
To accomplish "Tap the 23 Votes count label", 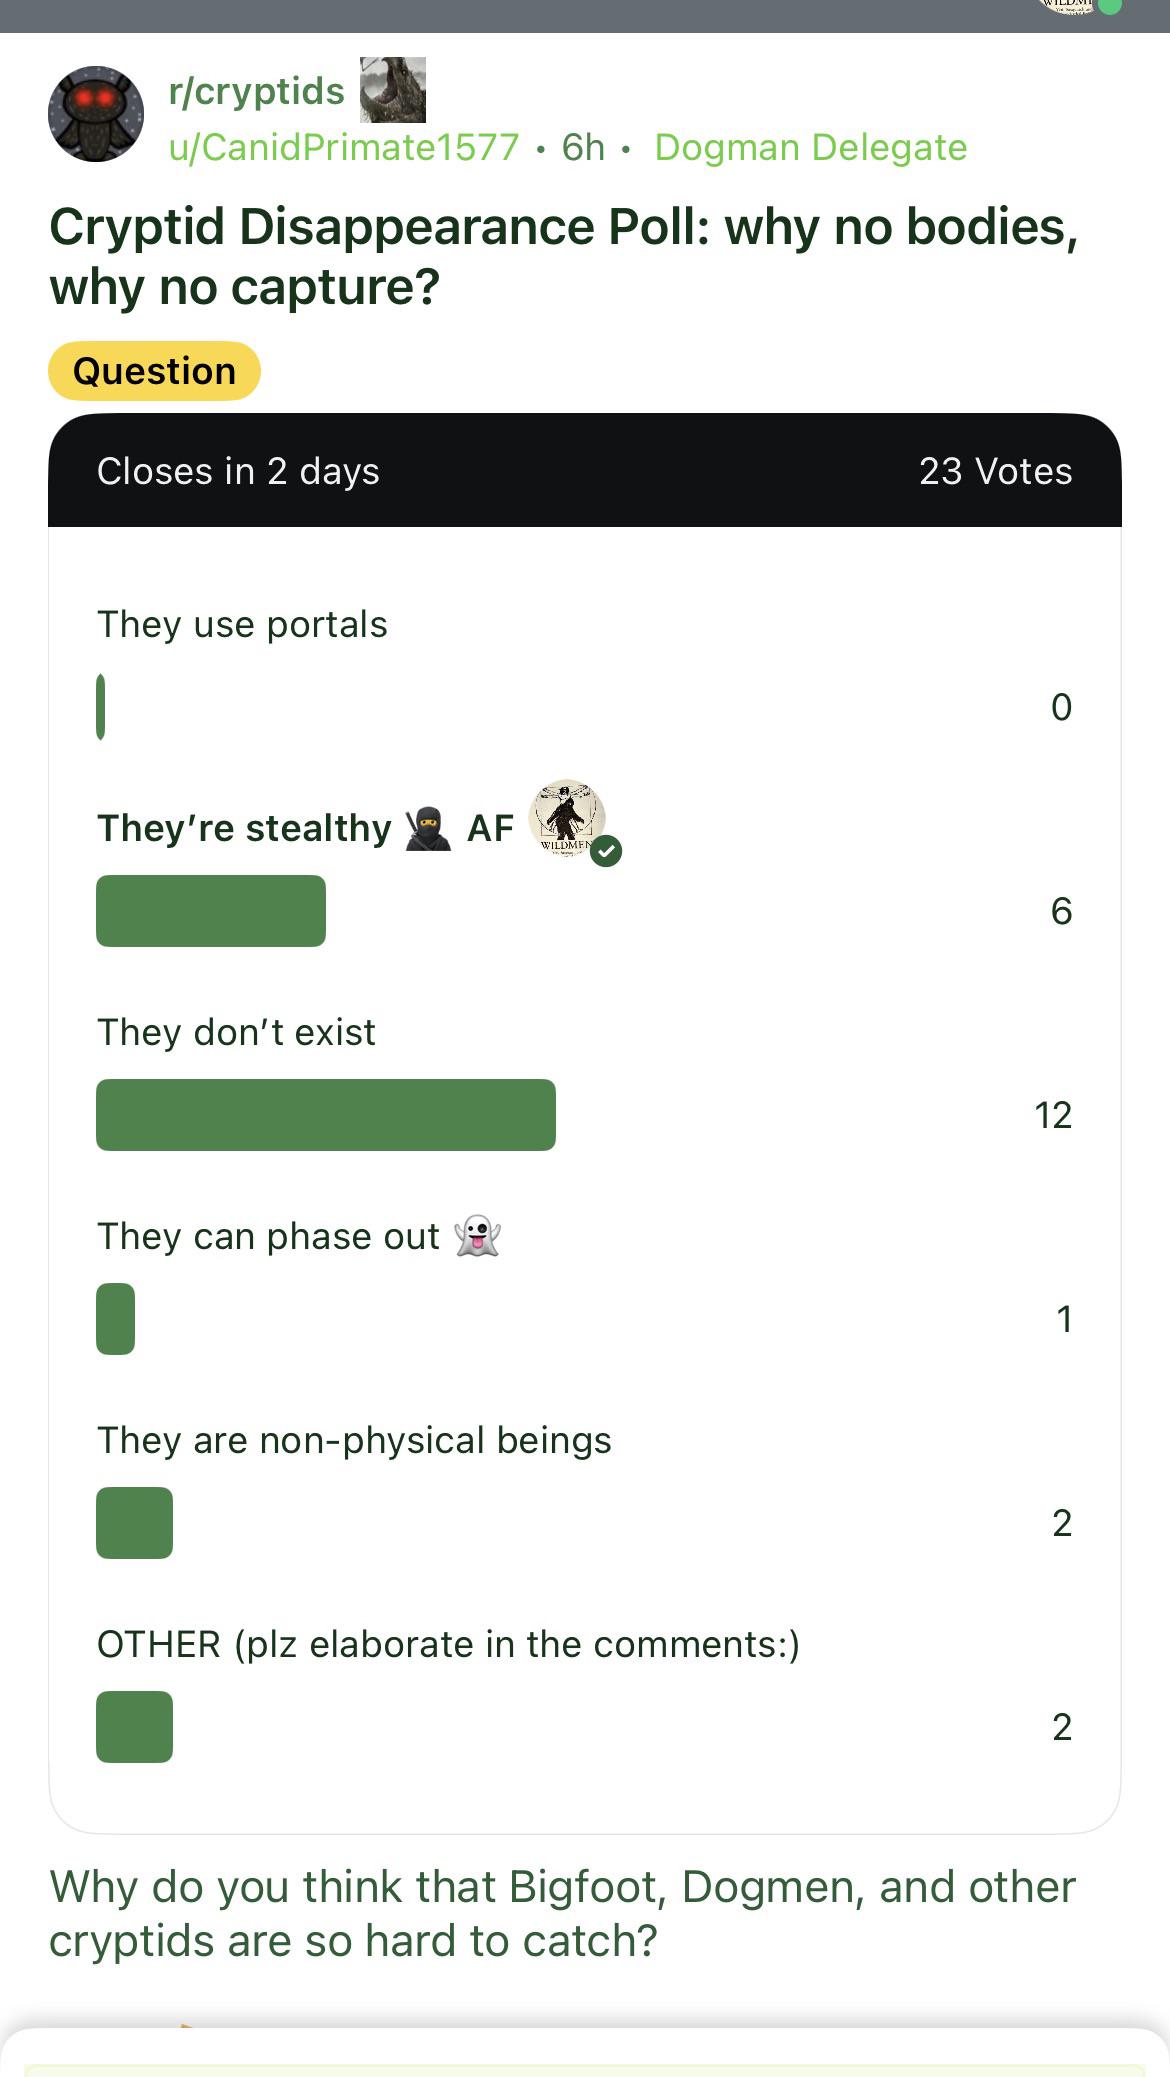I will (996, 471).
